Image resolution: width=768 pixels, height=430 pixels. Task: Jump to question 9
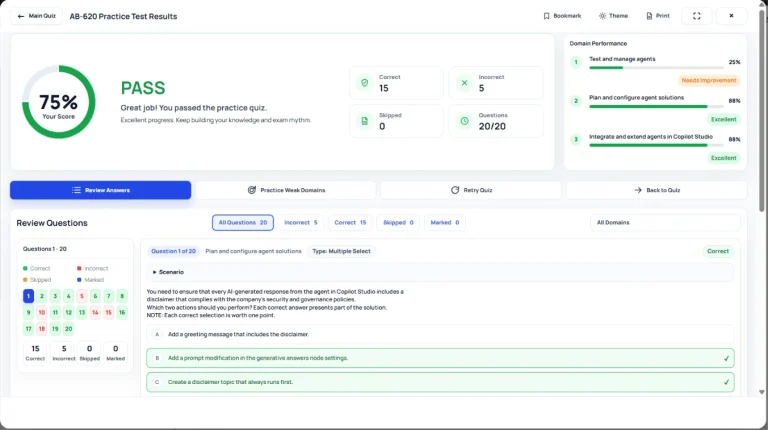click(x=28, y=312)
